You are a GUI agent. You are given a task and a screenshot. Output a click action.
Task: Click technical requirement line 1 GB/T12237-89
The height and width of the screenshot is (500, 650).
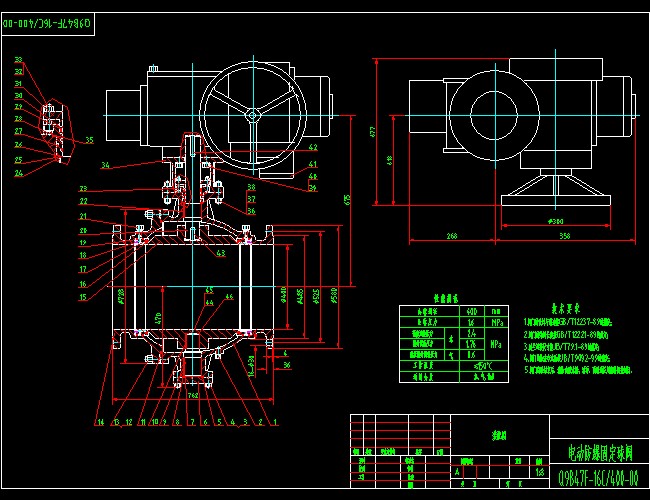click(x=568, y=322)
